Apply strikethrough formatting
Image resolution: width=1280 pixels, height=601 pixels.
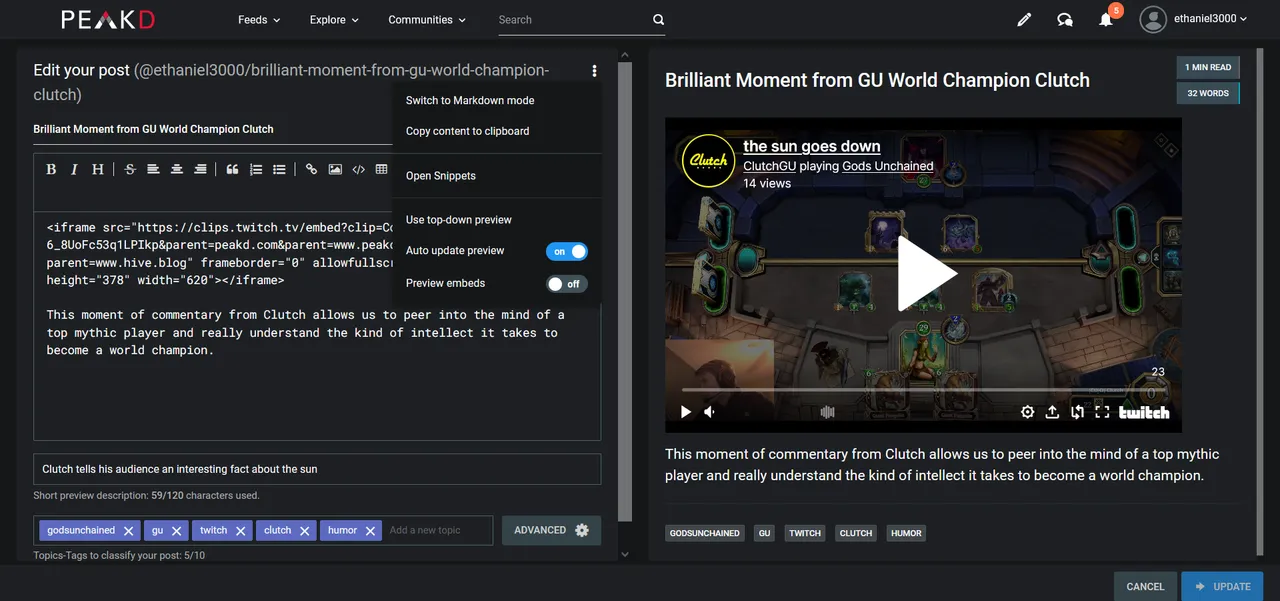pos(130,169)
